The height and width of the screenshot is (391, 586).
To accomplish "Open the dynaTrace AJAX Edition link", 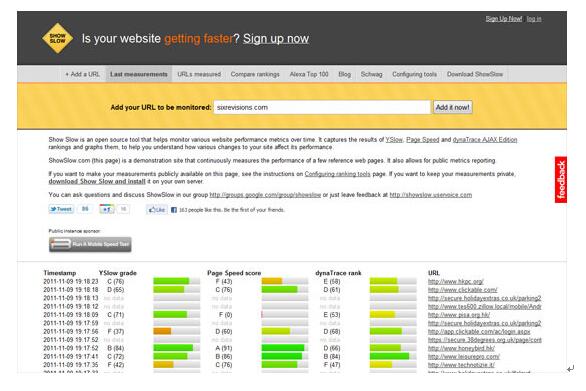I will (x=485, y=139).
